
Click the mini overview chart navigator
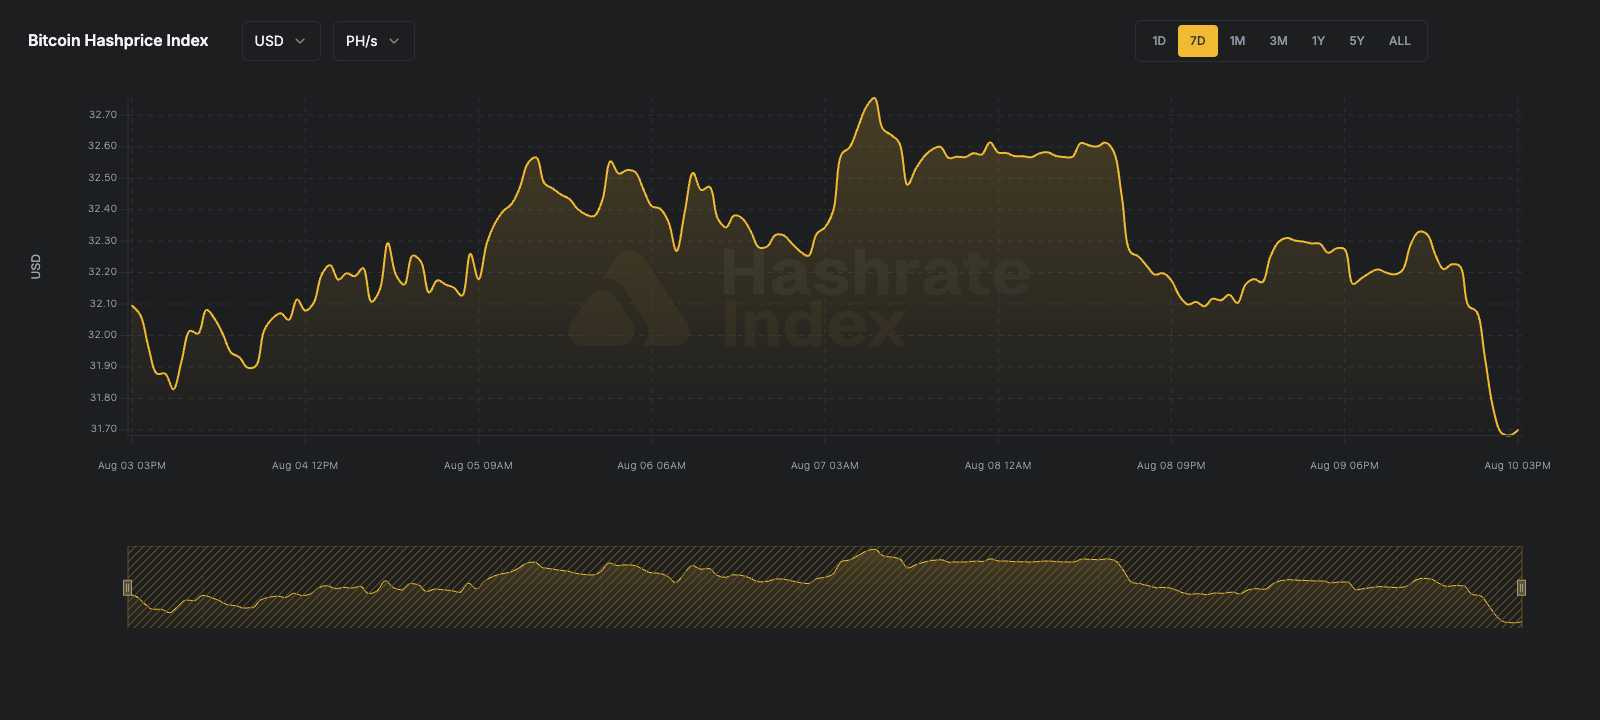click(x=824, y=587)
